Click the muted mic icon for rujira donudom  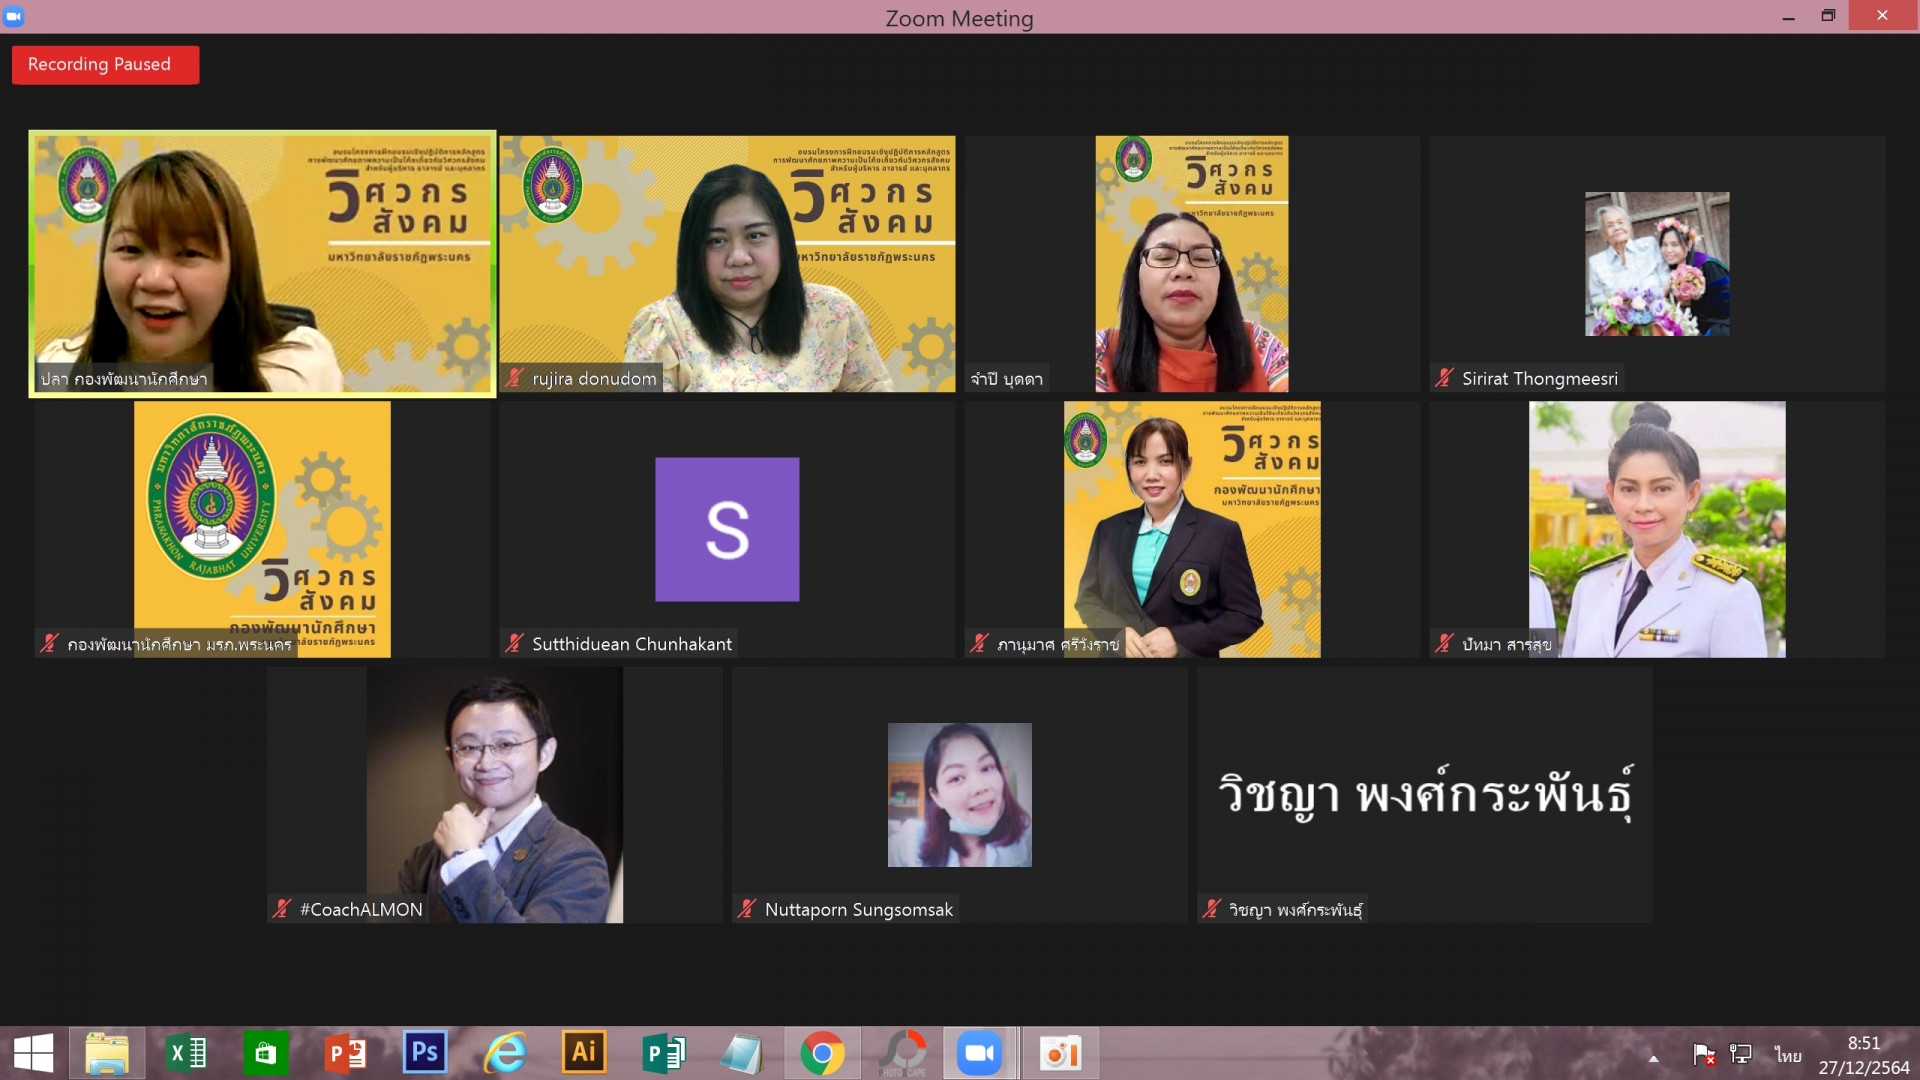point(515,378)
